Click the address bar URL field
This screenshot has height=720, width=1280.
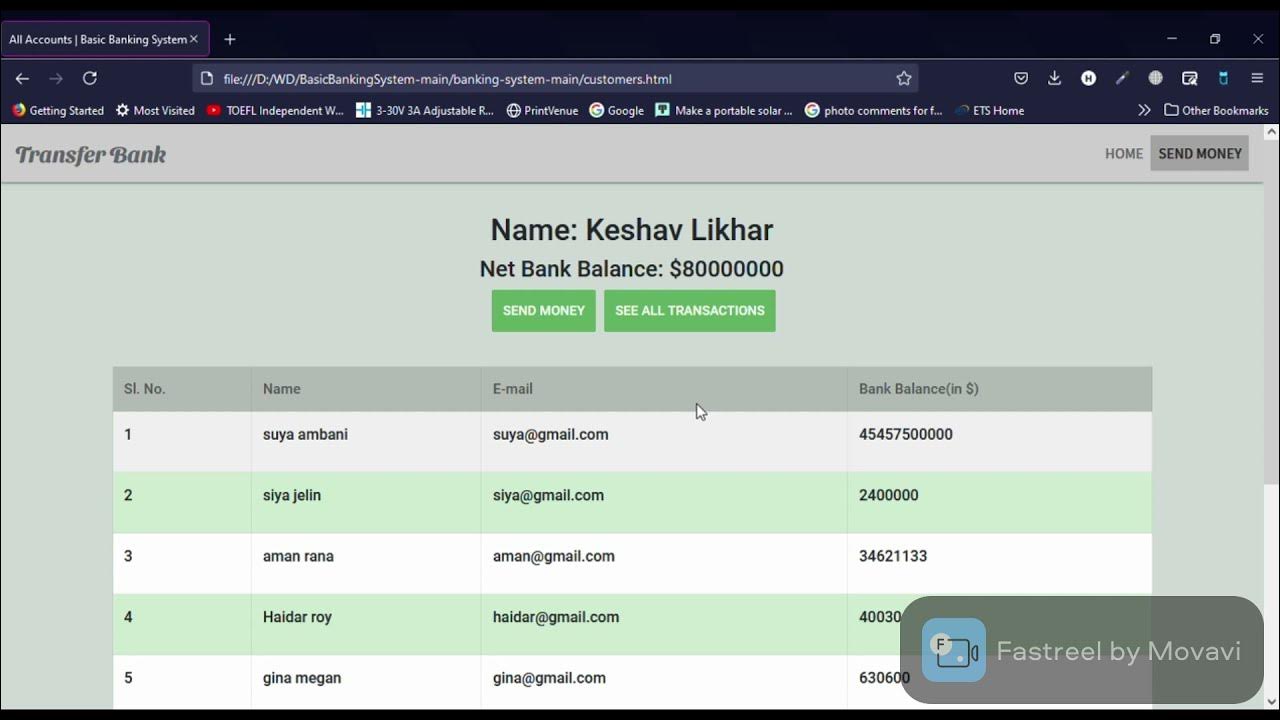[555, 78]
